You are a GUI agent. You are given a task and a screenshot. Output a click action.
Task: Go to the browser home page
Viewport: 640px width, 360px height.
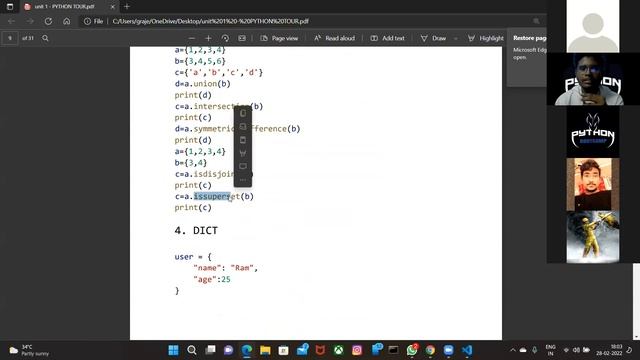point(67,21)
